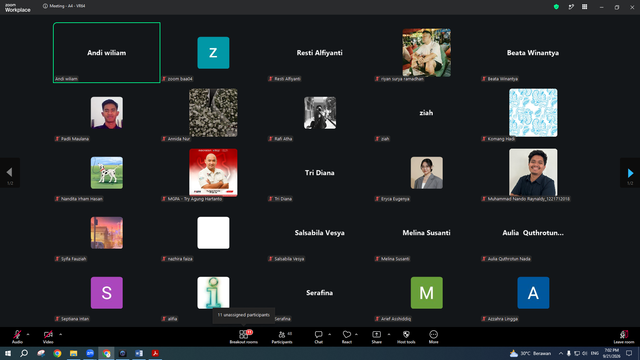Select nazhira faiza white avatar
The image size is (640, 360).
213,233
